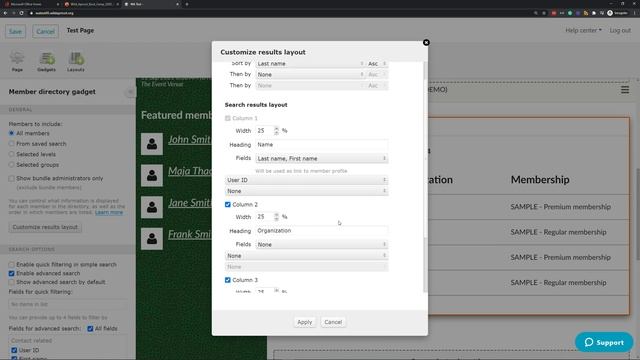Open the second None dropdown under Column 2
This screenshot has width=640, height=360.
pos(306,256)
